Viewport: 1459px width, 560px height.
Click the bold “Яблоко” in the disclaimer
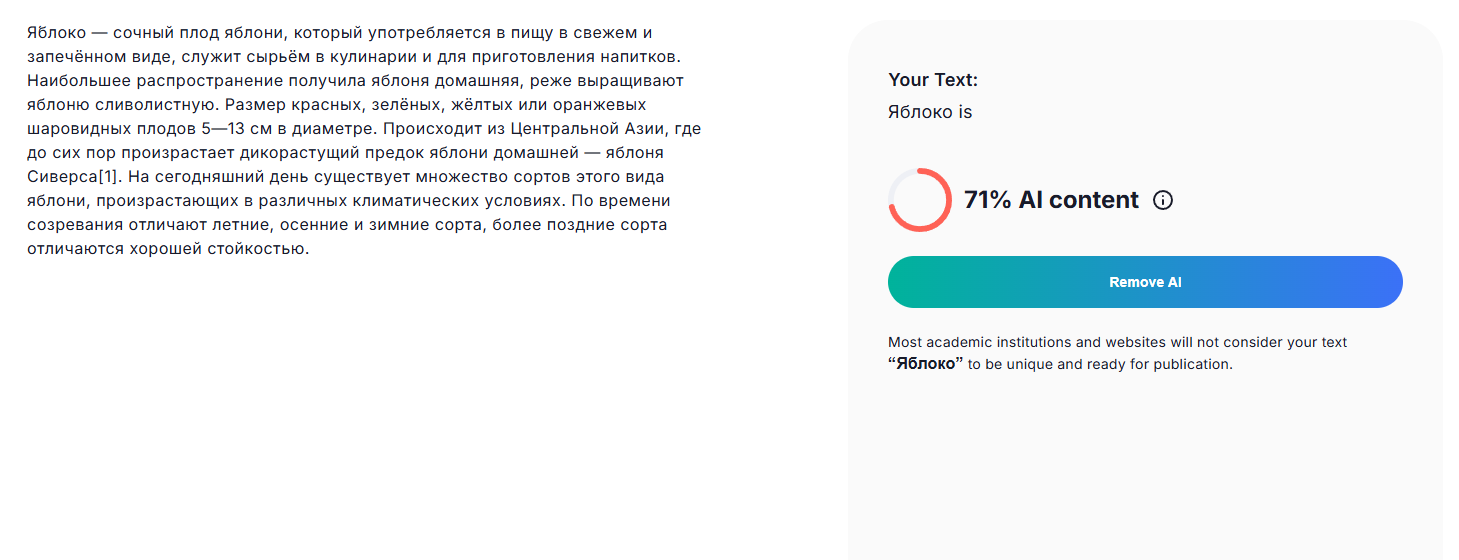click(x=925, y=364)
